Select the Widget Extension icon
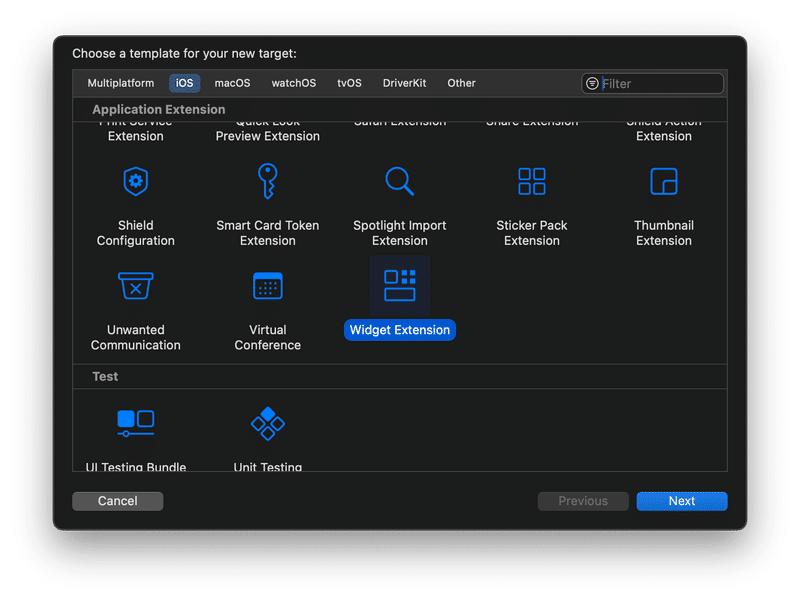The image size is (800, 600). [400, 285]
